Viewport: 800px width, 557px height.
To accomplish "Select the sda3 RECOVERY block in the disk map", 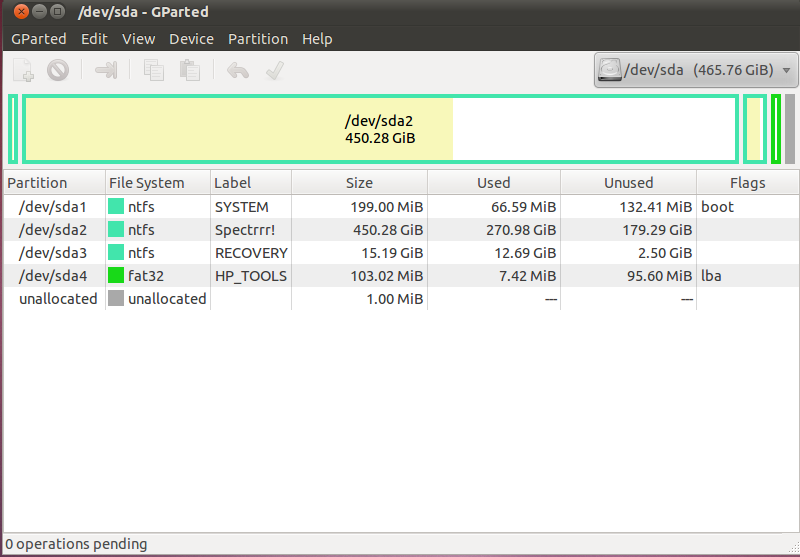I will pyautogui.click(x=755, y=129).
